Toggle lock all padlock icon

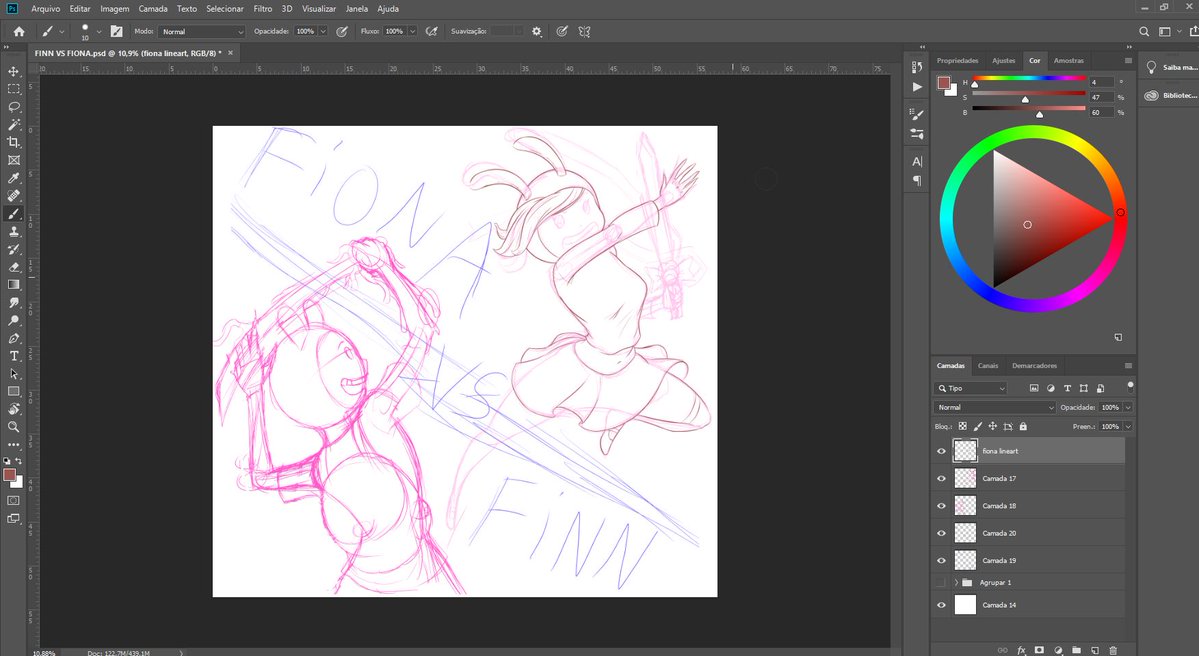pyautogui.click(x=1023, y=427)
